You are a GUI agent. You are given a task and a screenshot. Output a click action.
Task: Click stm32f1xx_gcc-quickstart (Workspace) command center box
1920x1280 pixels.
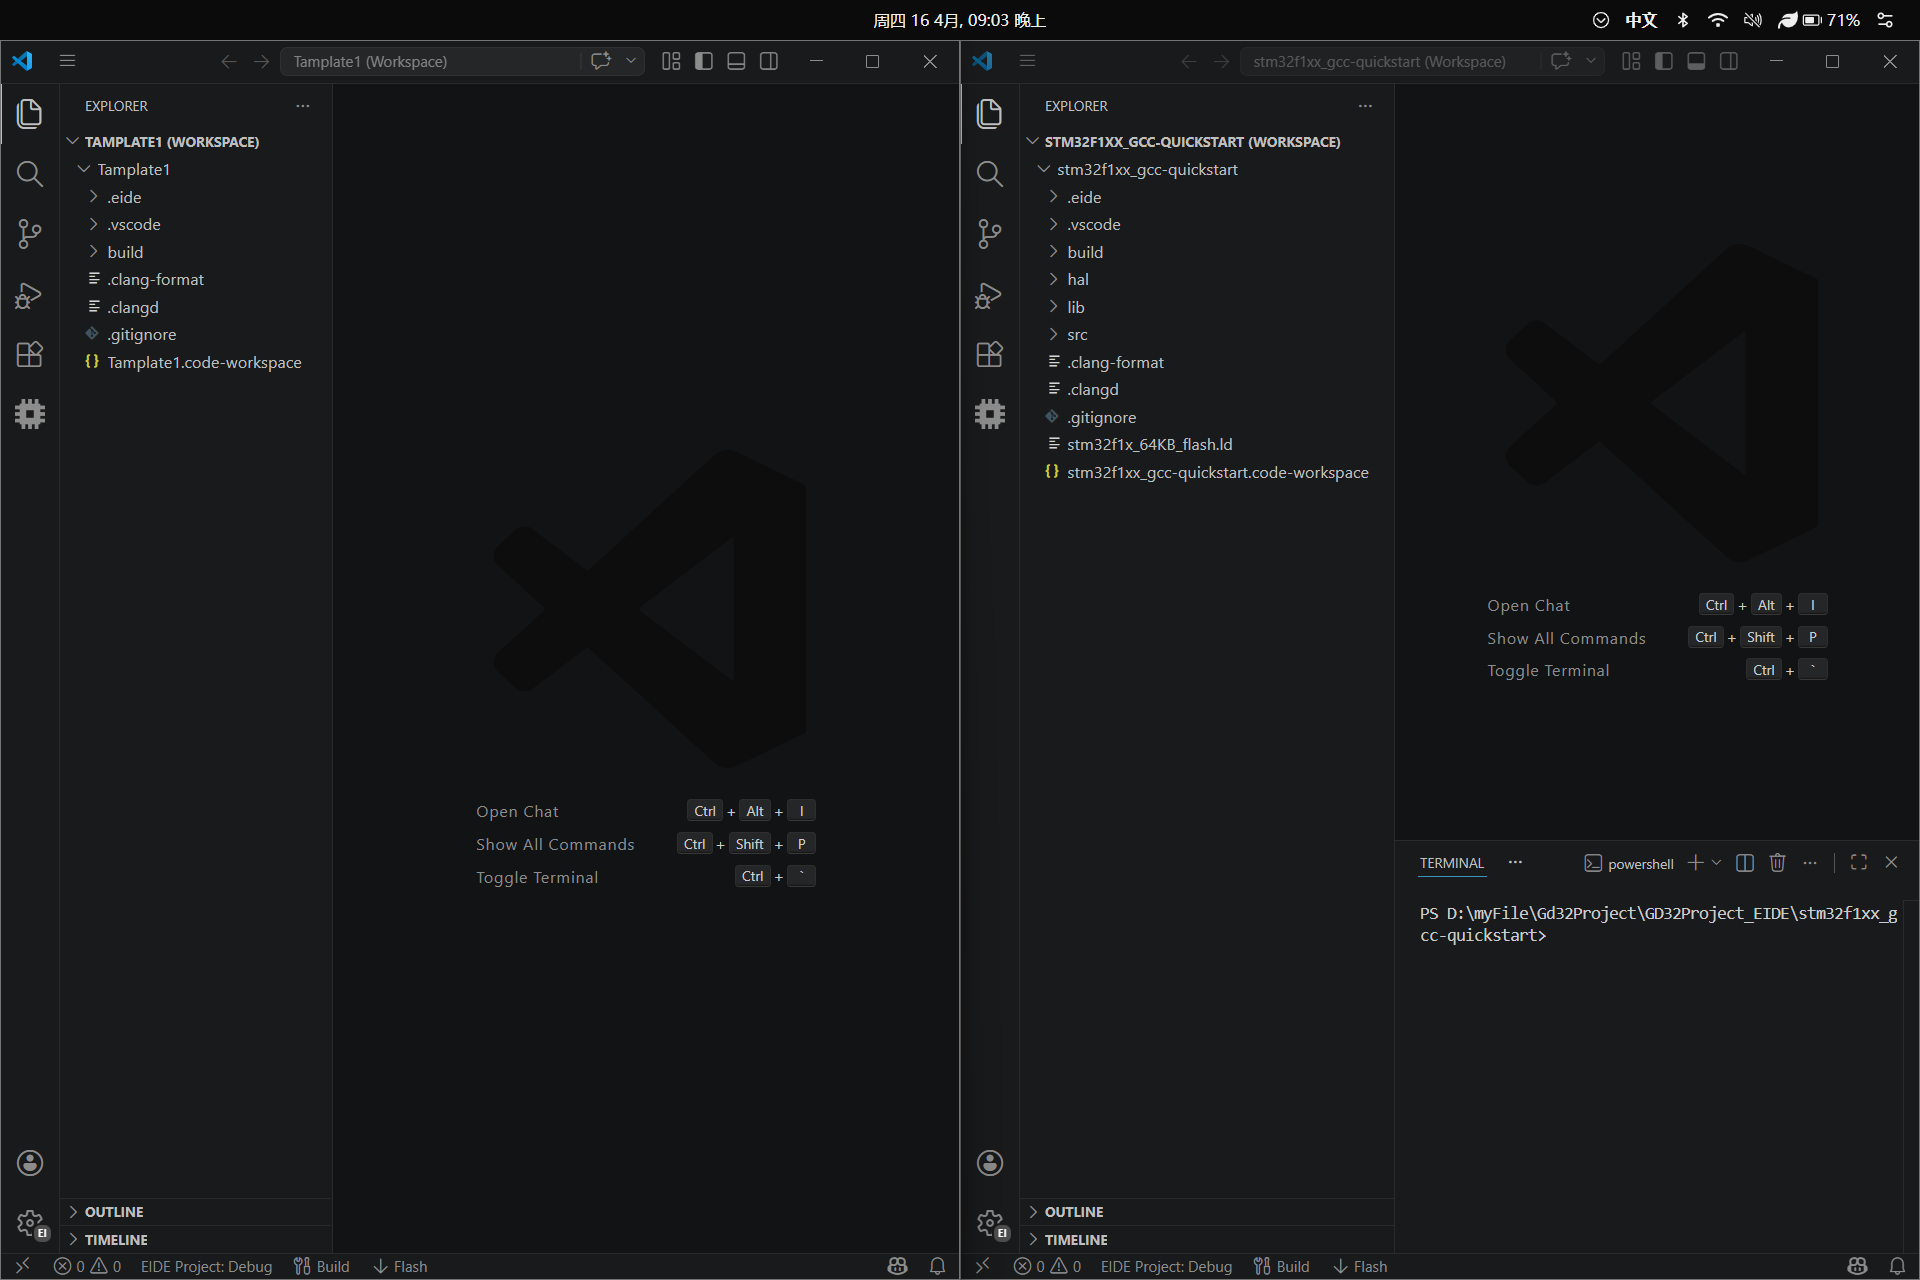pos(1390,61)
